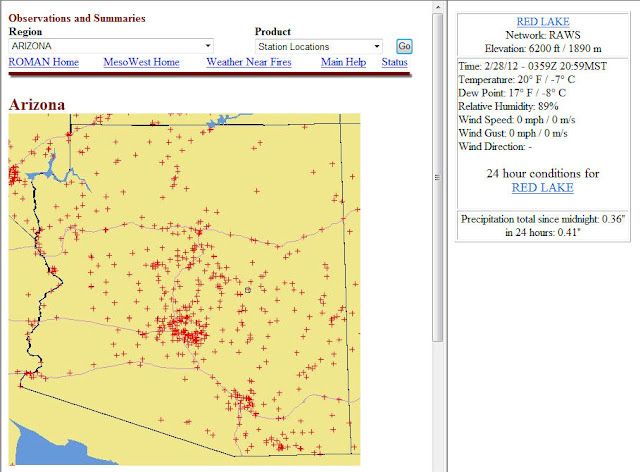The width and height of the screenshot is (640, 472).
Task: Select the Wind Direction value text
Action: (x=495, y=147)
